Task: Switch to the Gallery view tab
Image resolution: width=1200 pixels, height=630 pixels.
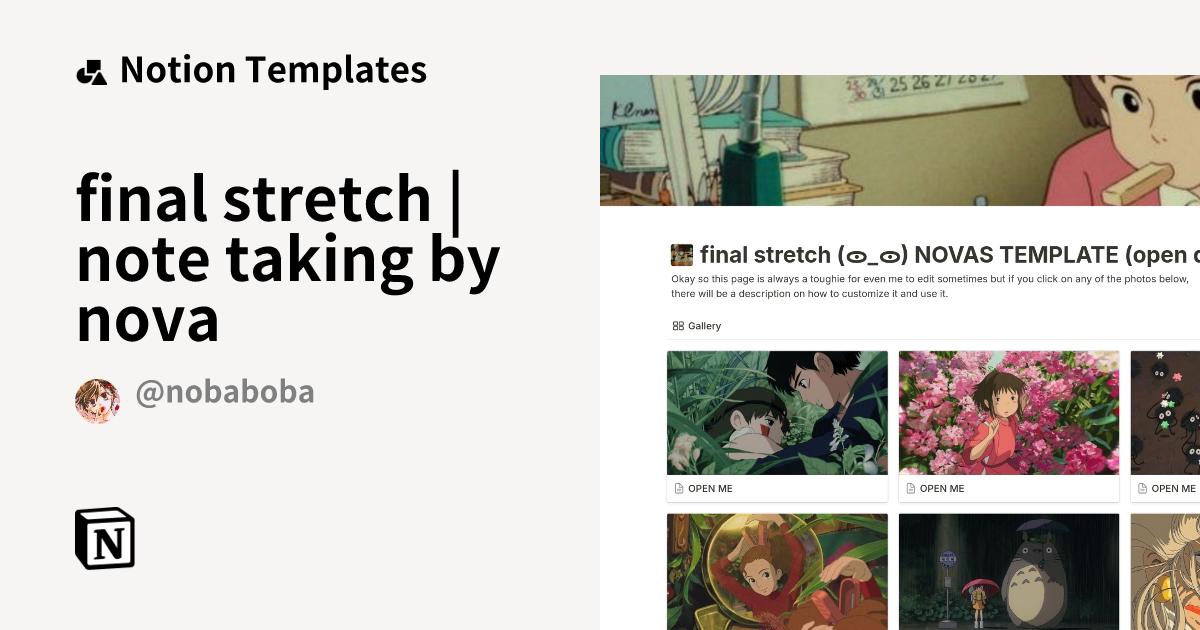Action: 696,326
